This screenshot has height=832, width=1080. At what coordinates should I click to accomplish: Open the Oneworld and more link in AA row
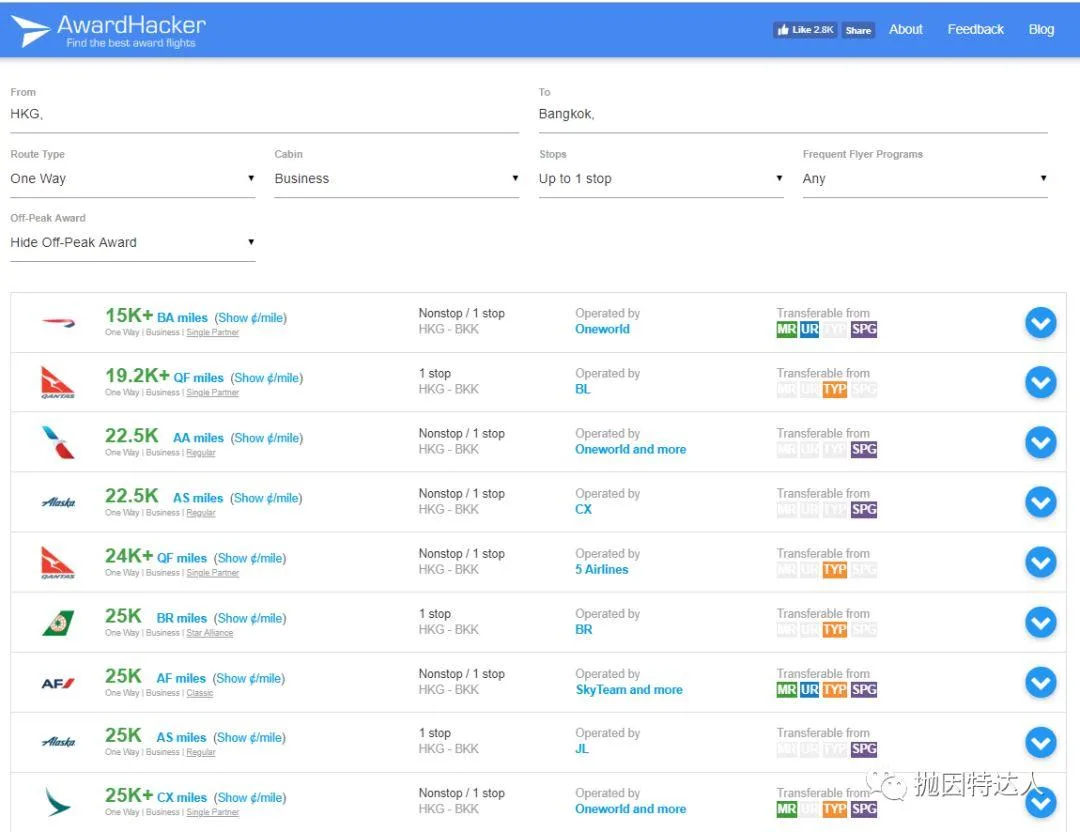point(630,449)
